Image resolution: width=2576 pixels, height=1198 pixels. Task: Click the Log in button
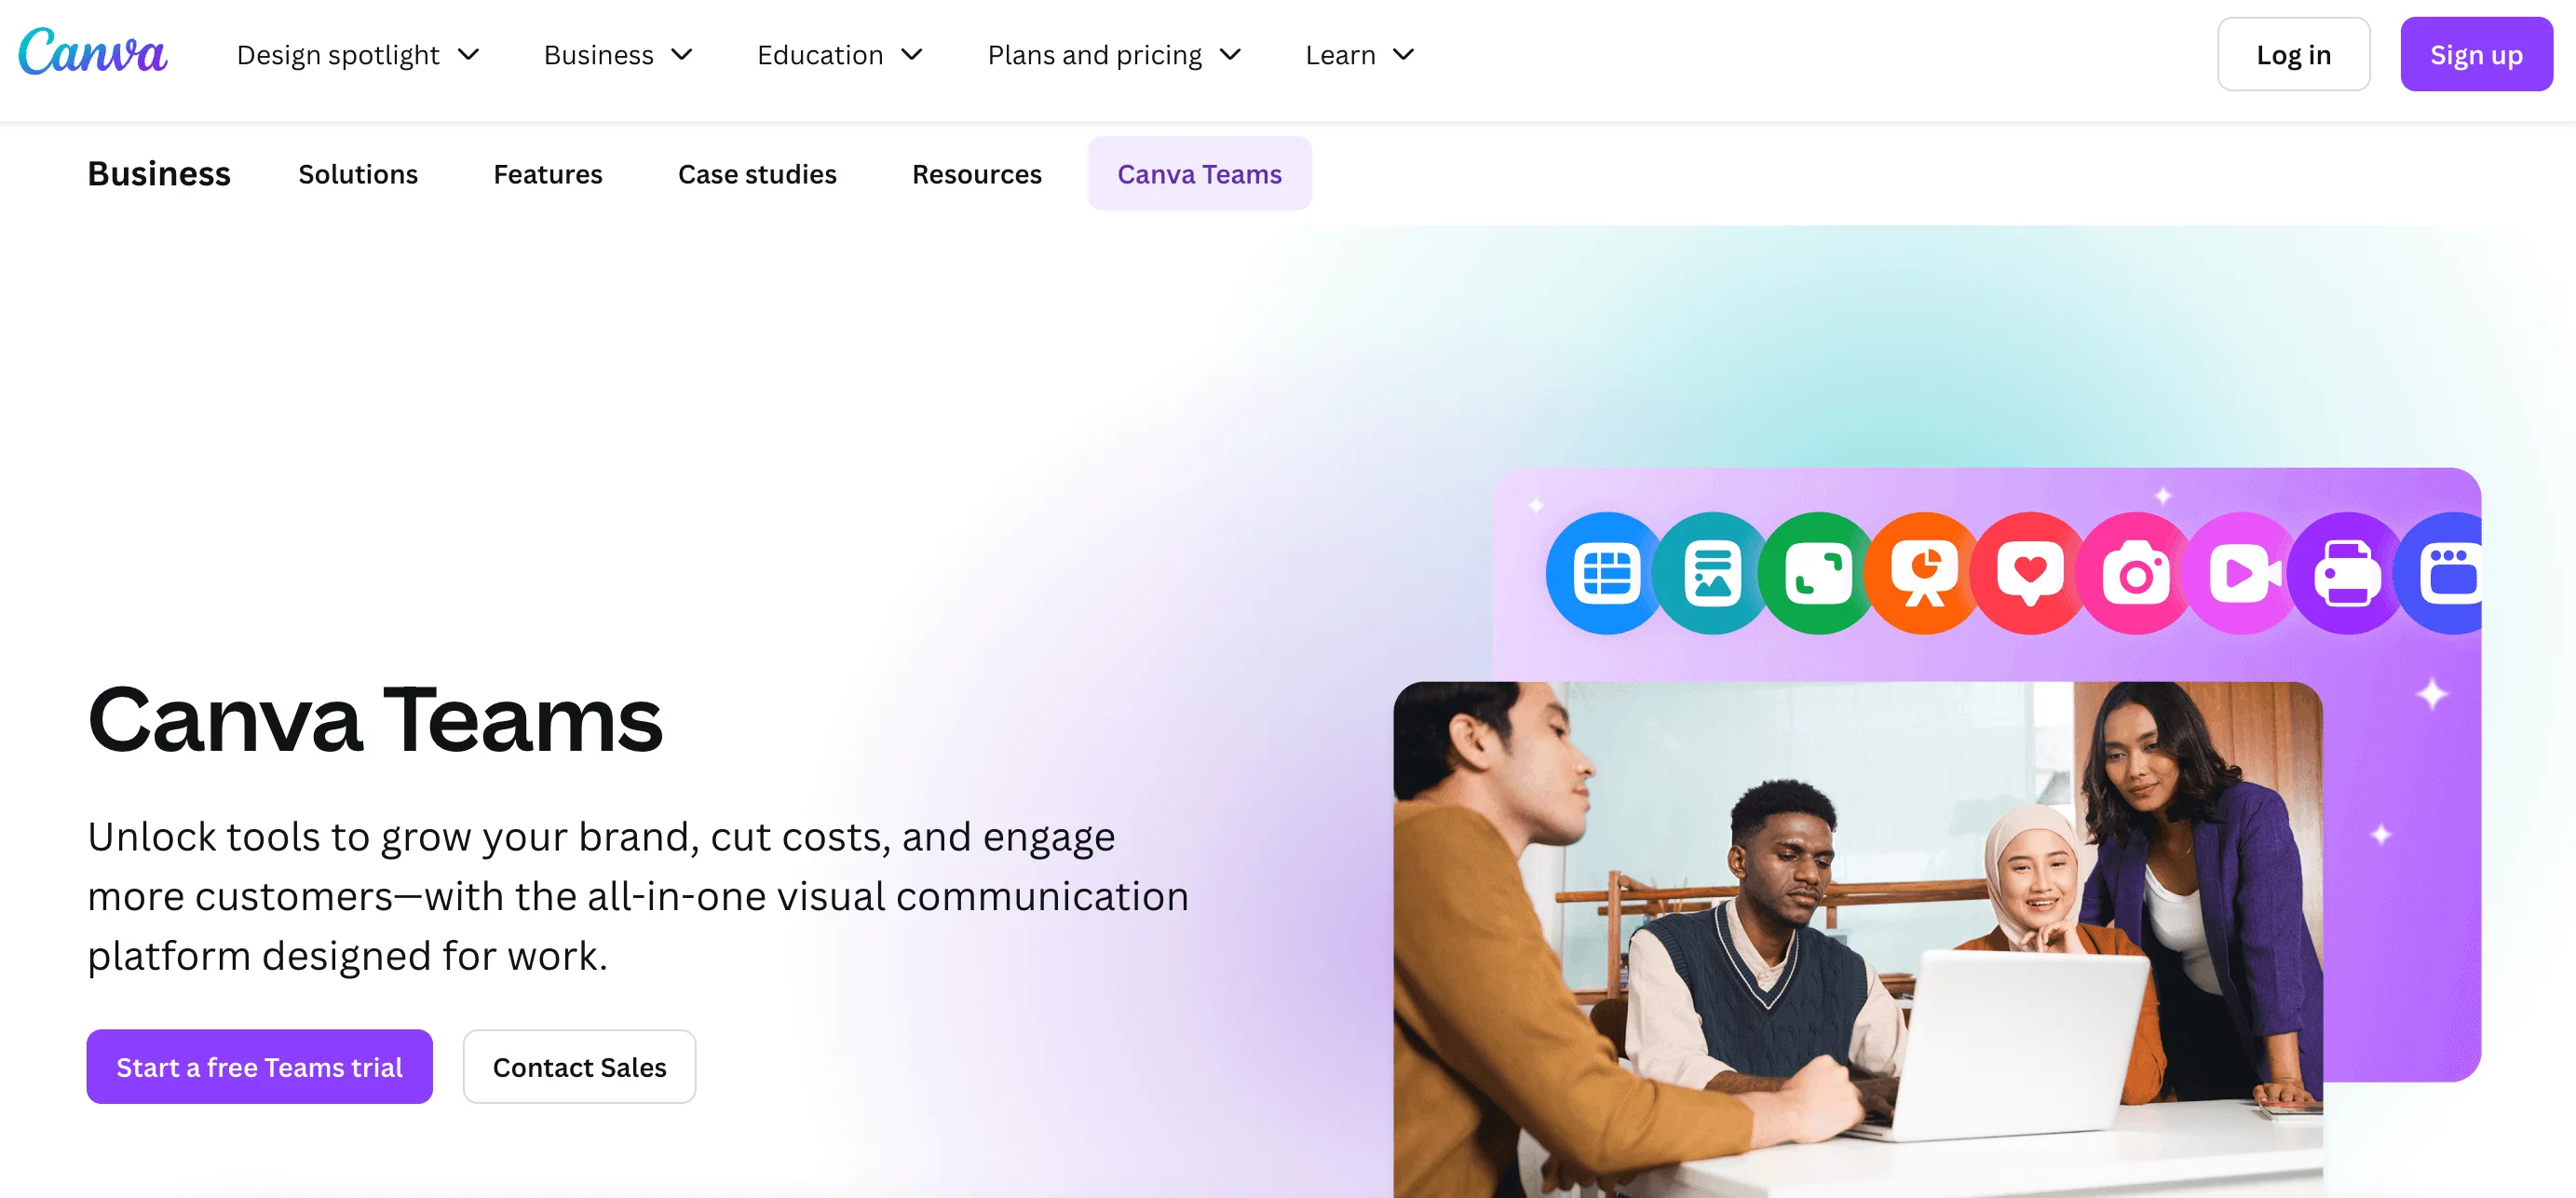[x=2293, y=54]
